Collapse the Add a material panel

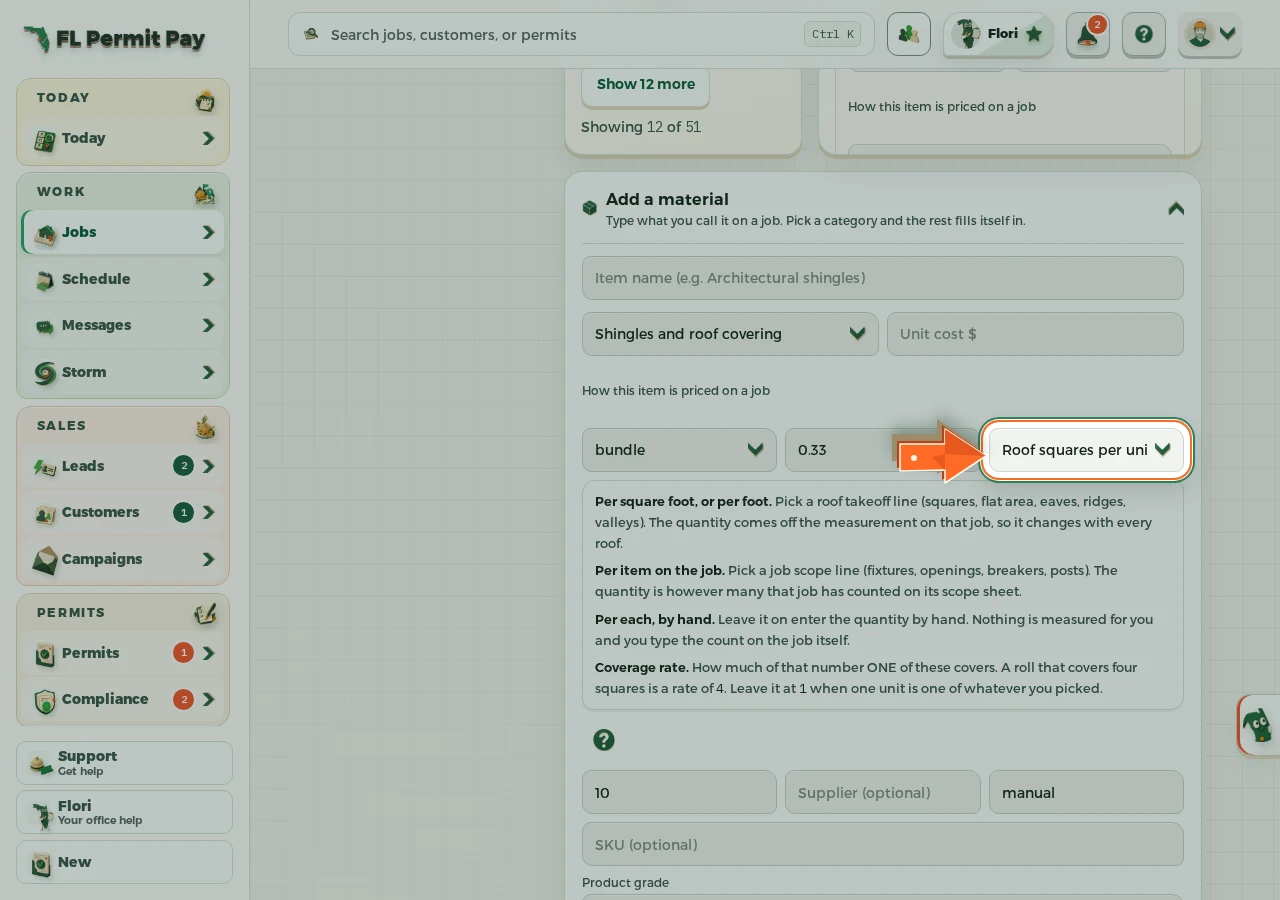pyautogui.click(x=1176, y=208)
